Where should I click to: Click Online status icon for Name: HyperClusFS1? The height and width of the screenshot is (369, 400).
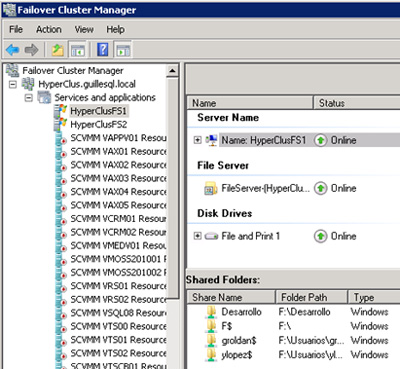pos(320,140)
